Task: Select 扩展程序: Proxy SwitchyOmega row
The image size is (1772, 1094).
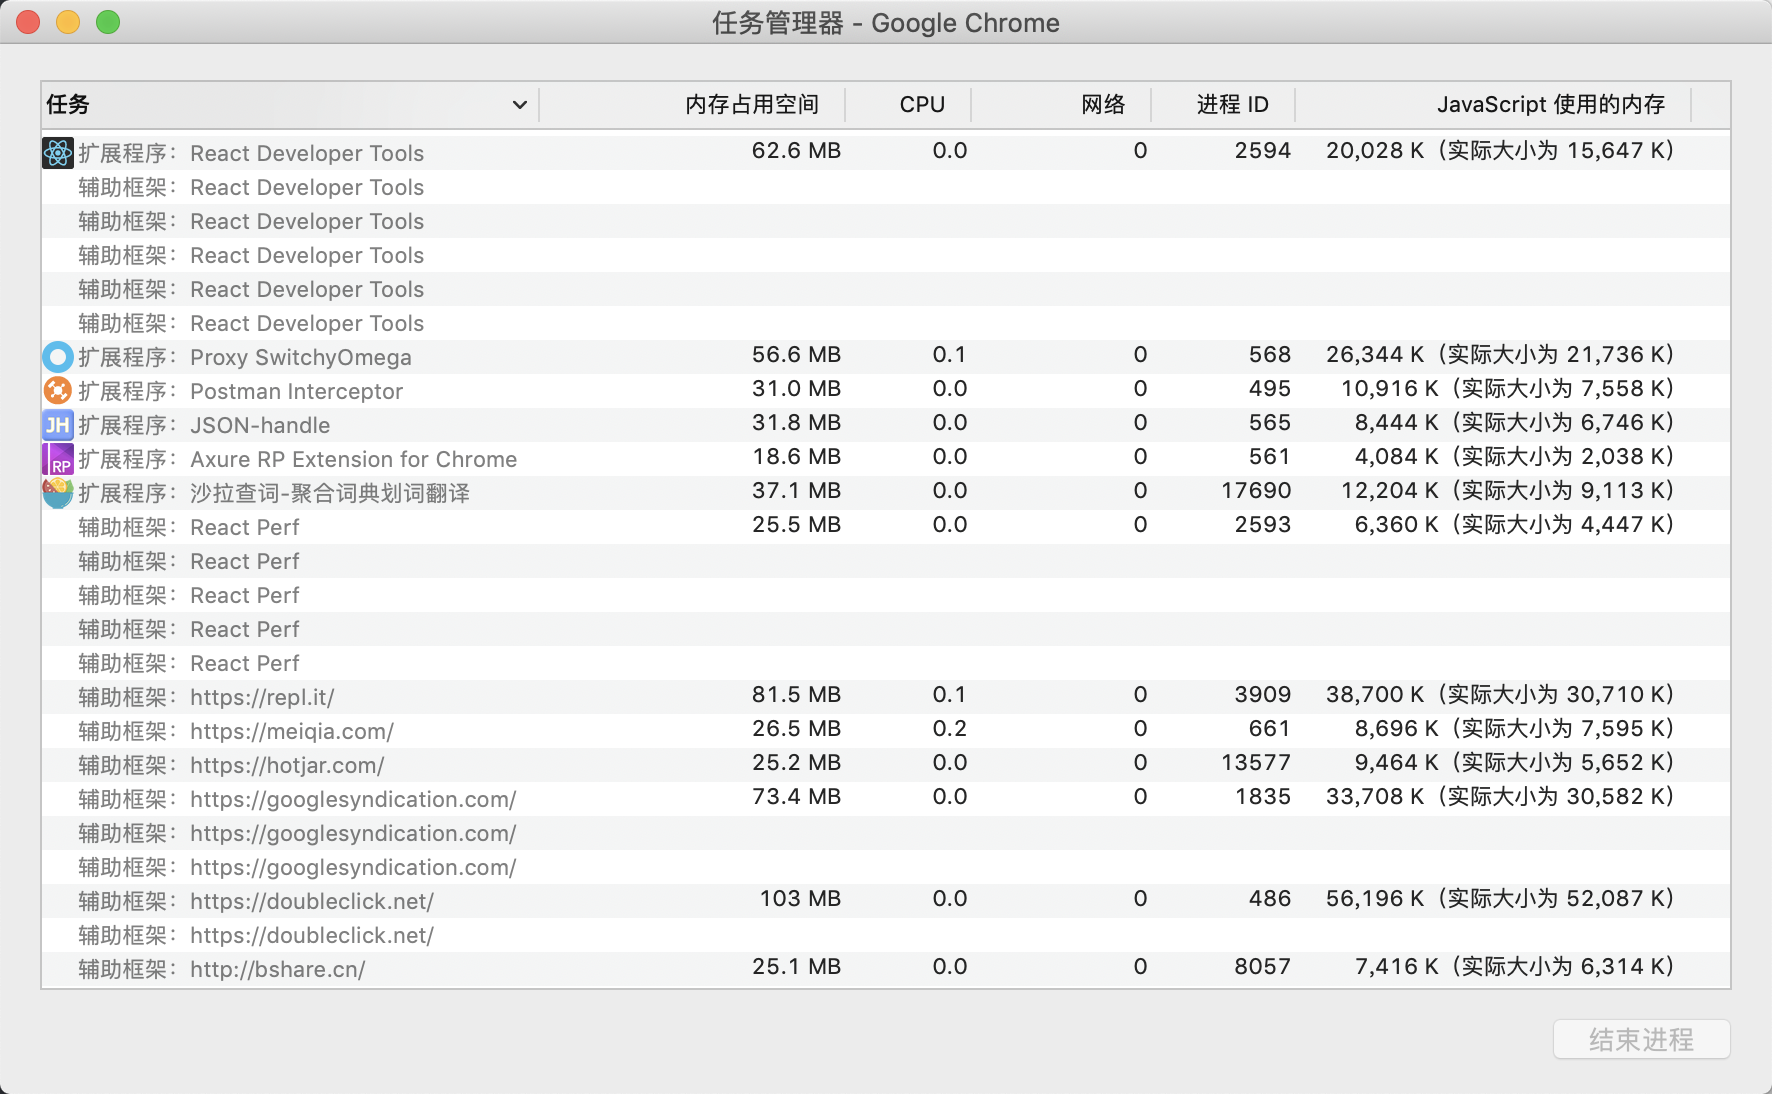Action: pos(886,357)
